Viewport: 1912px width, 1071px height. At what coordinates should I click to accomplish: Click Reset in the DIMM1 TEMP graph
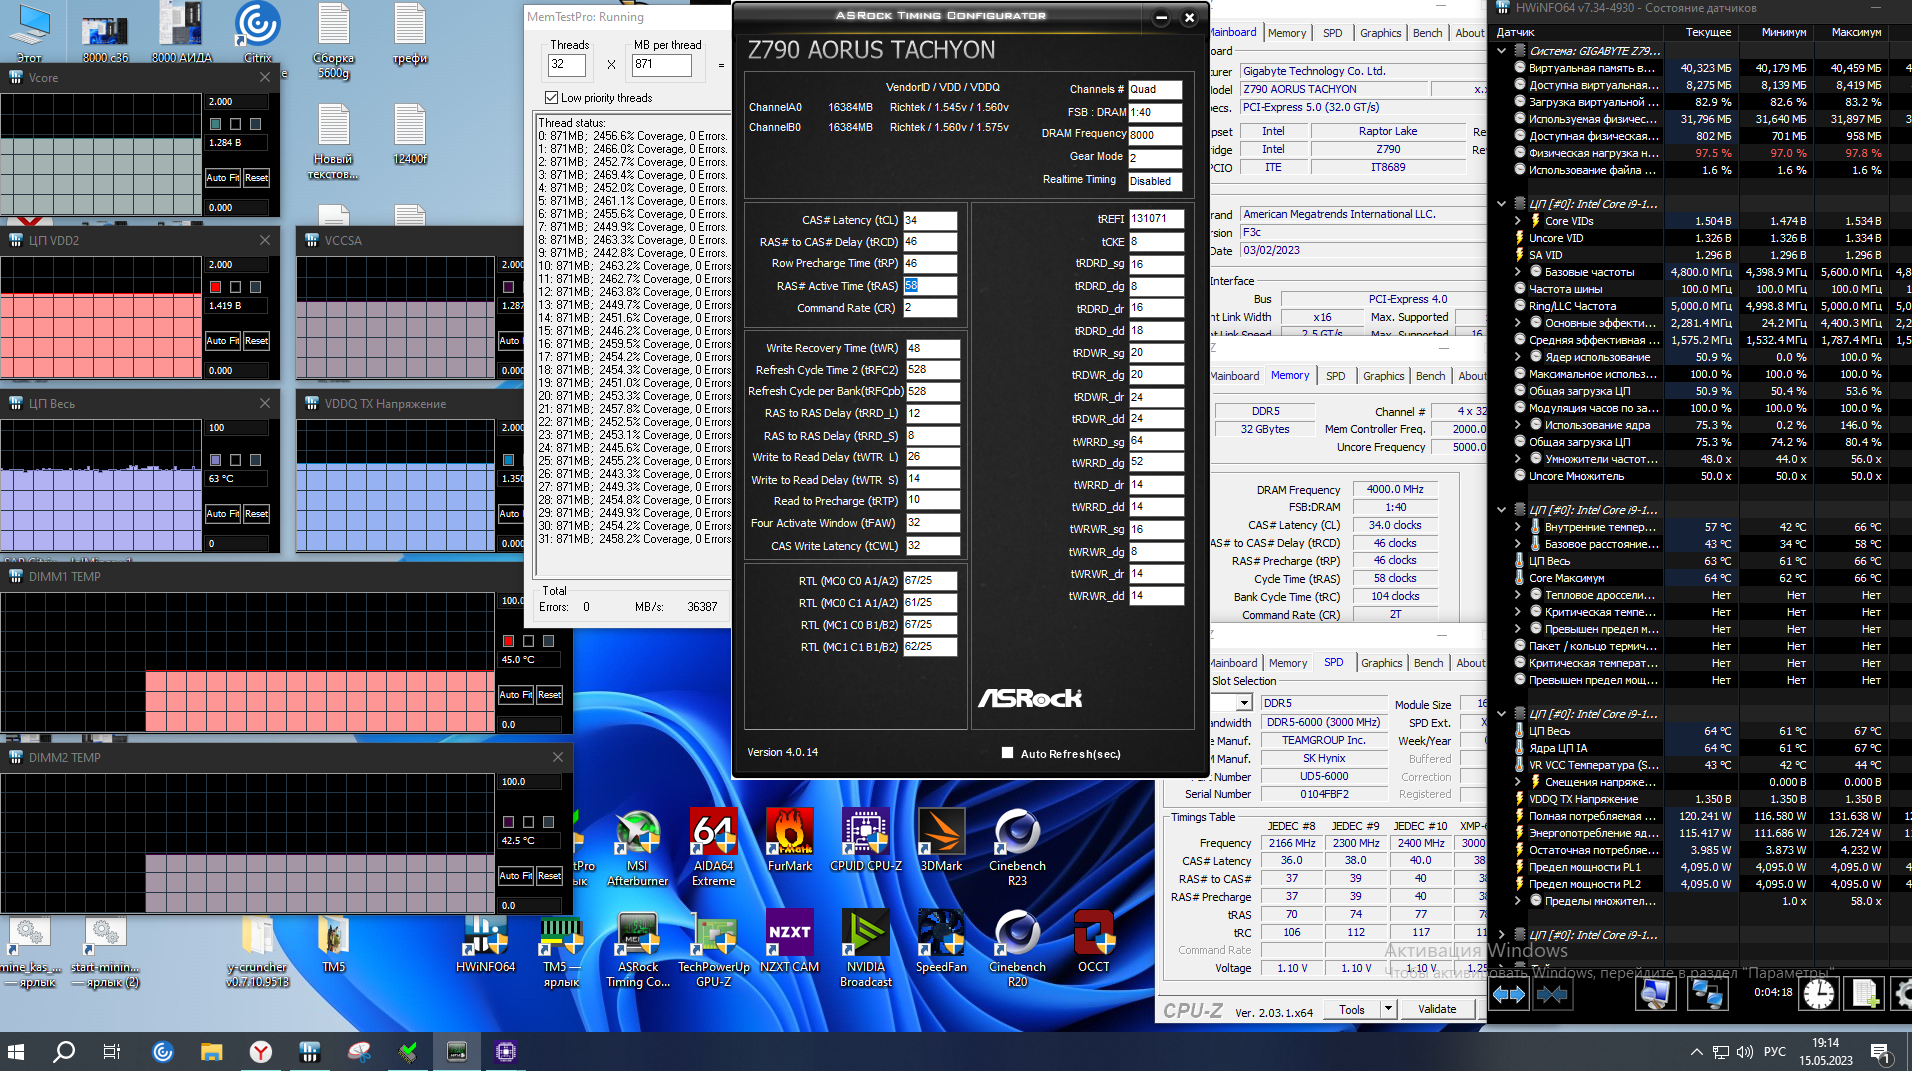click(x=549, y=695)
